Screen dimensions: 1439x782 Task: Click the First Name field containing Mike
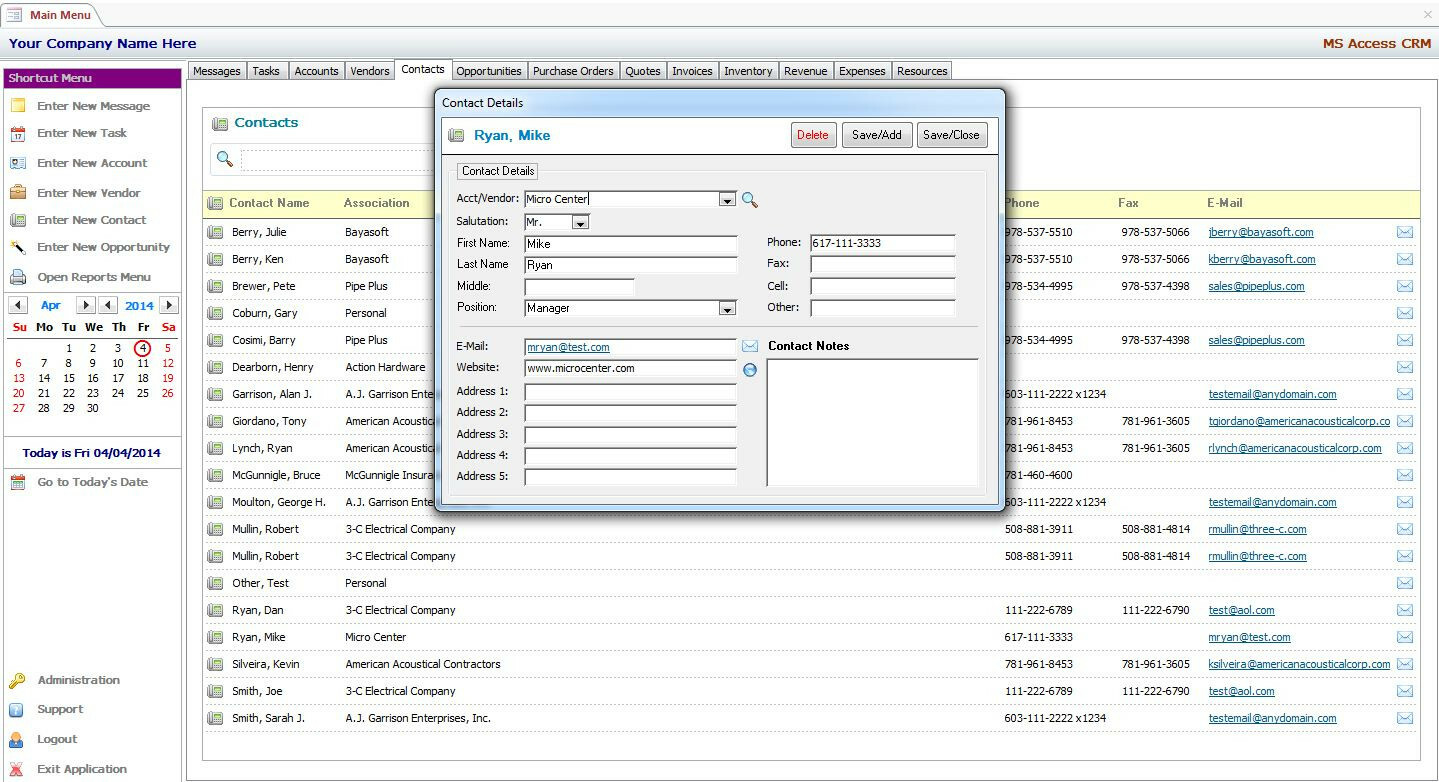tap(630, 244)
